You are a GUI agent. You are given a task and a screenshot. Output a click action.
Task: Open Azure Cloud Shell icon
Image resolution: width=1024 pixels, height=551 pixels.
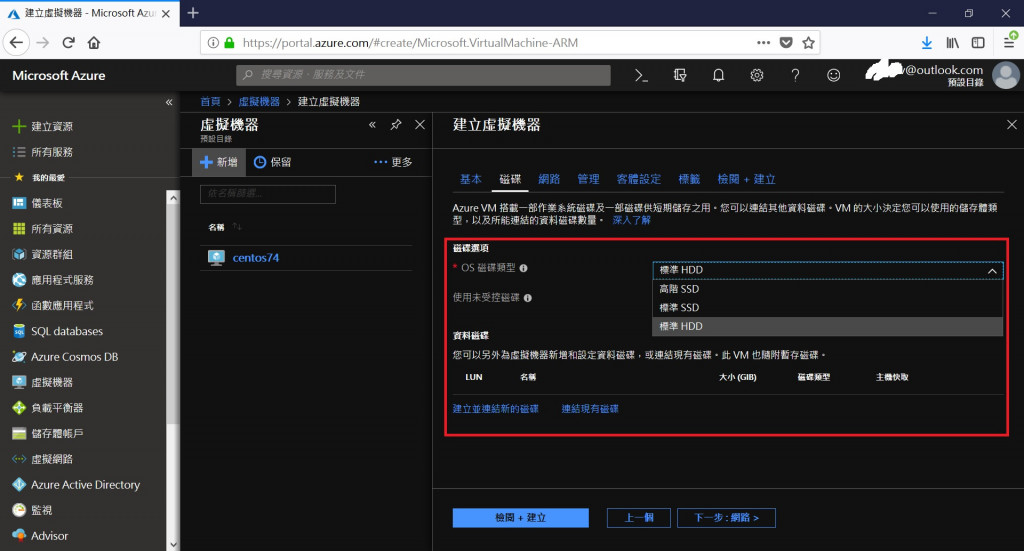coord(641,76)
